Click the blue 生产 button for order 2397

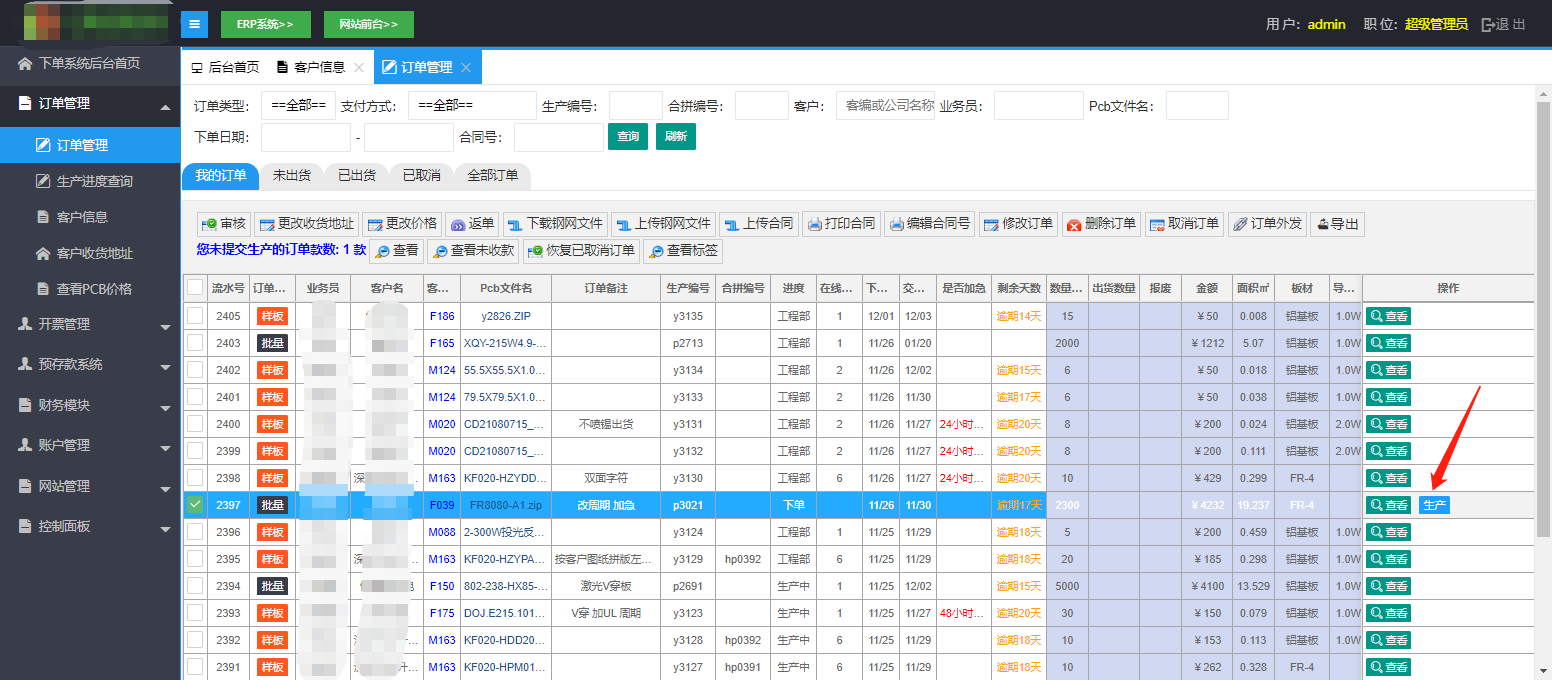coord(1434,505)
